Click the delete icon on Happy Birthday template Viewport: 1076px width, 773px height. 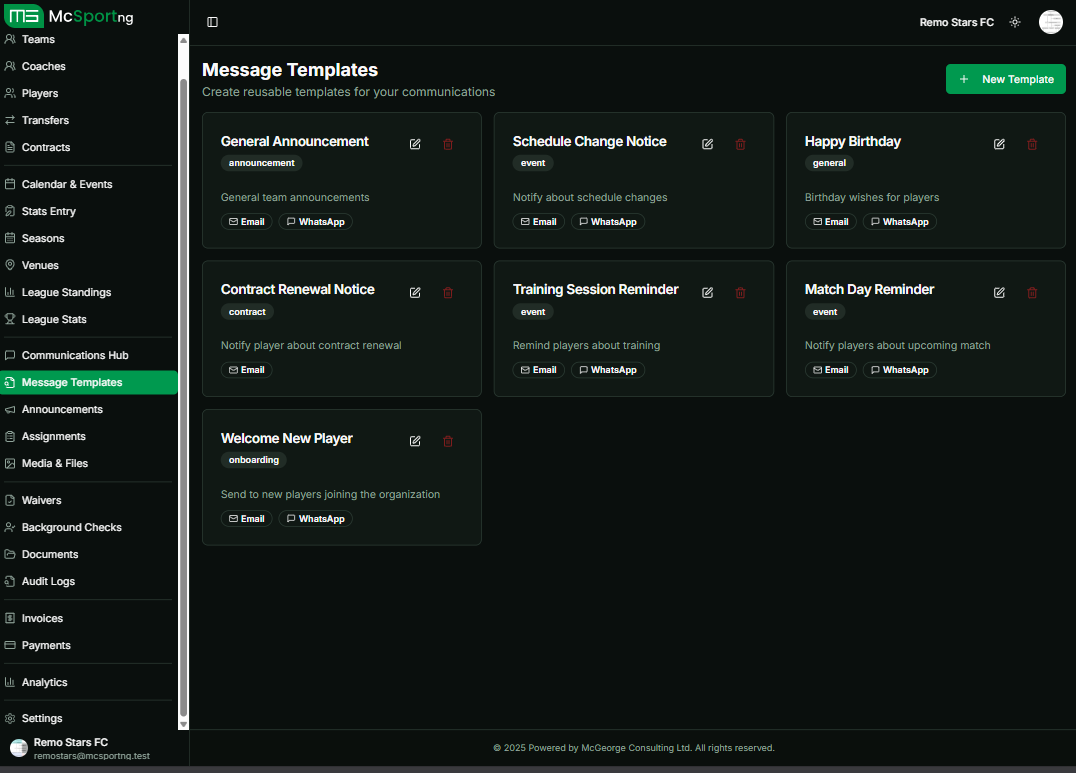(x=1032, y=144)
